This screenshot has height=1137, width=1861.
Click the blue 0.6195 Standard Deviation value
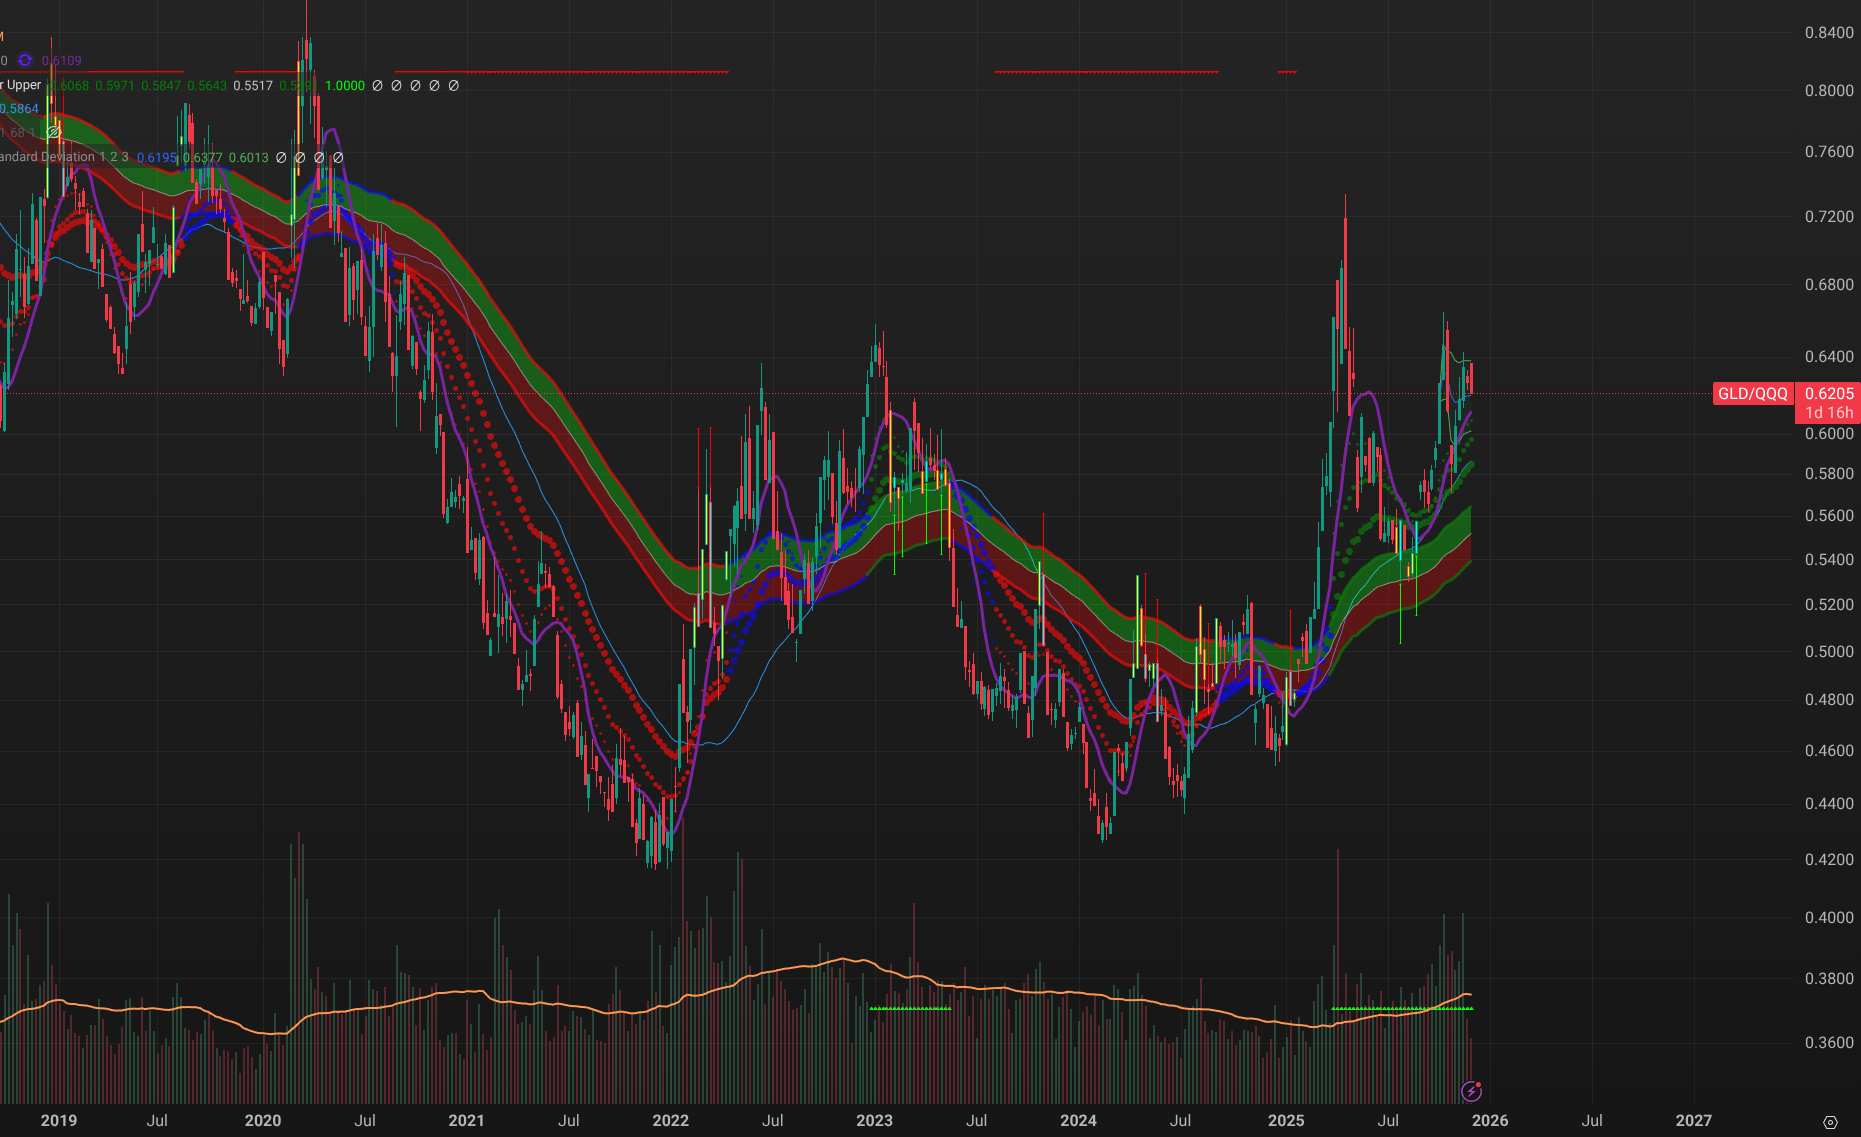pos(156,158)
